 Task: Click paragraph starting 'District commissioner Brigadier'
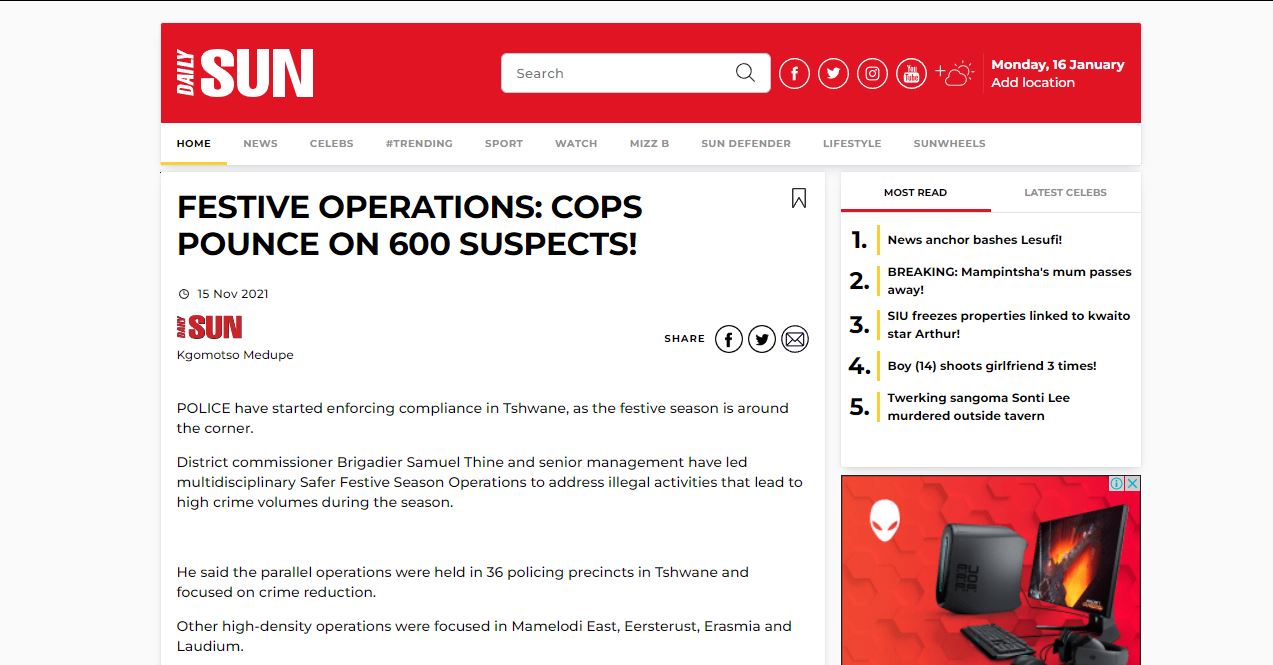(490, 482)
